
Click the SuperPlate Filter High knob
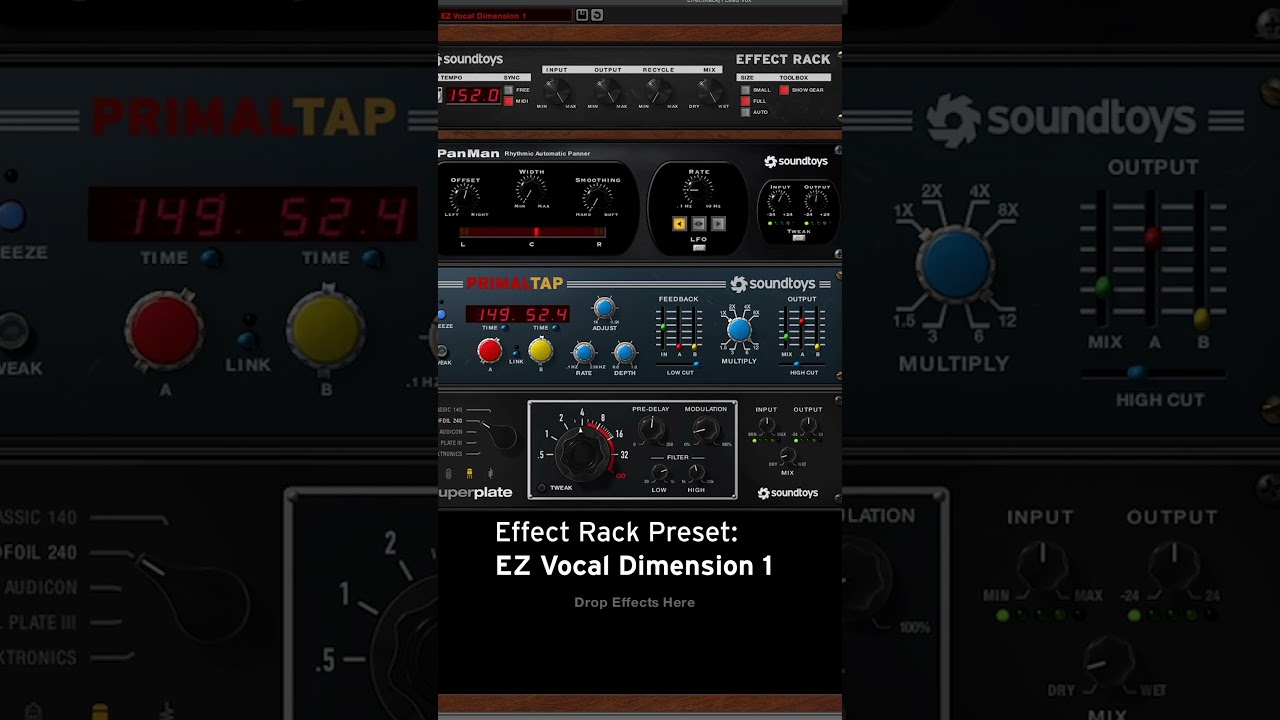pos(696,473)
